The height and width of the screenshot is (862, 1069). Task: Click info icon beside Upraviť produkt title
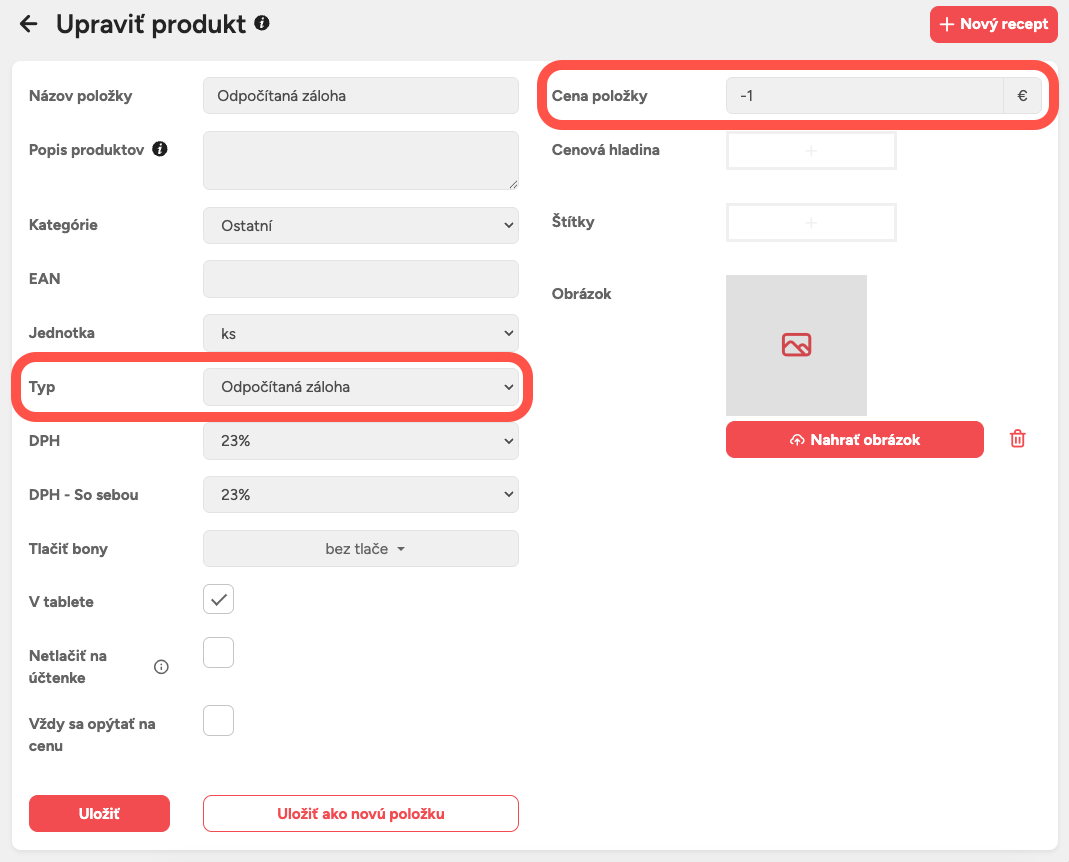coord(262,22)
